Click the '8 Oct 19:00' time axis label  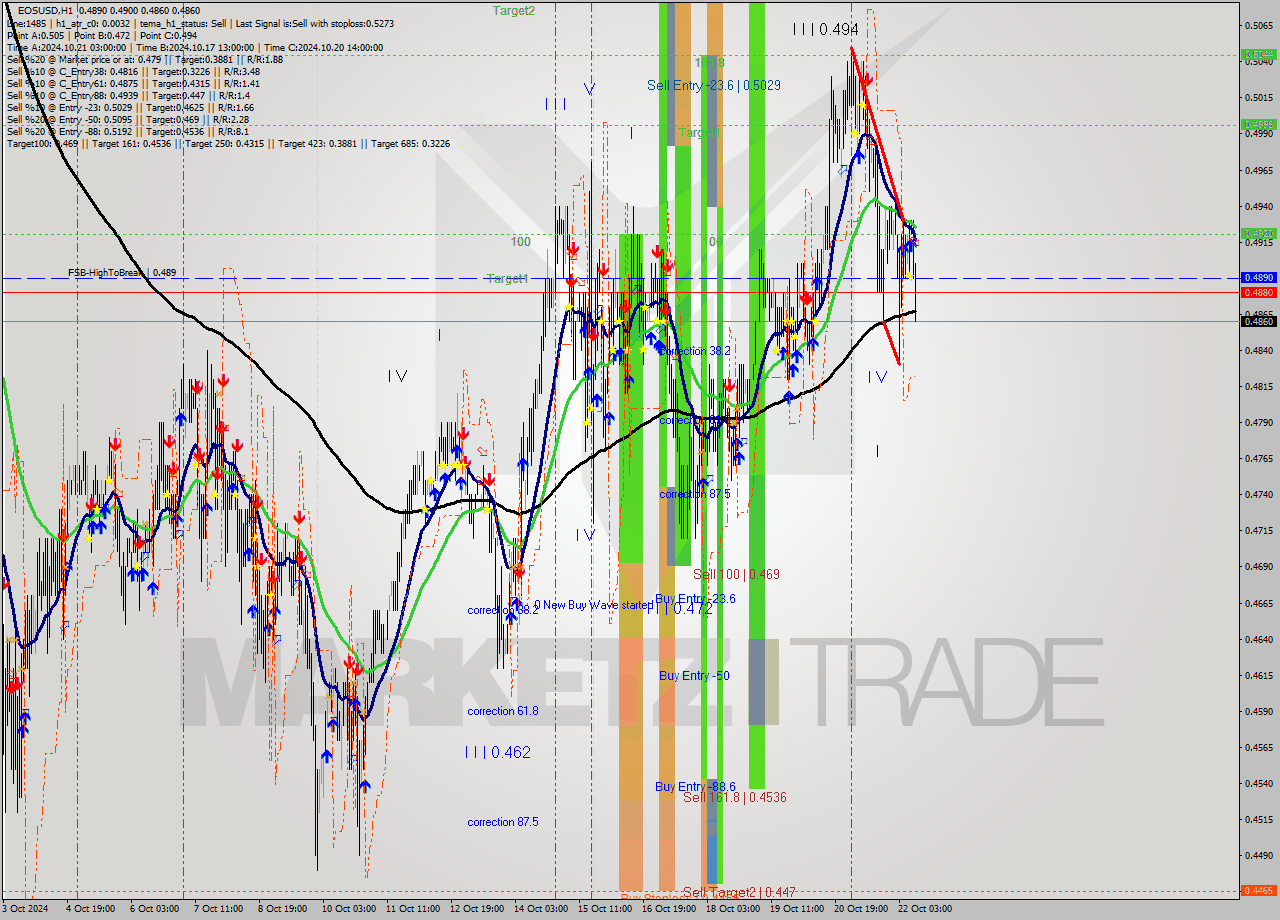pos(282,909)
